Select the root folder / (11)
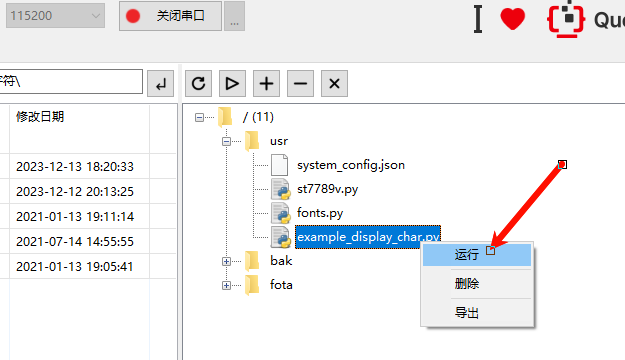Screen dimensions: 625x360 [258, 117]
